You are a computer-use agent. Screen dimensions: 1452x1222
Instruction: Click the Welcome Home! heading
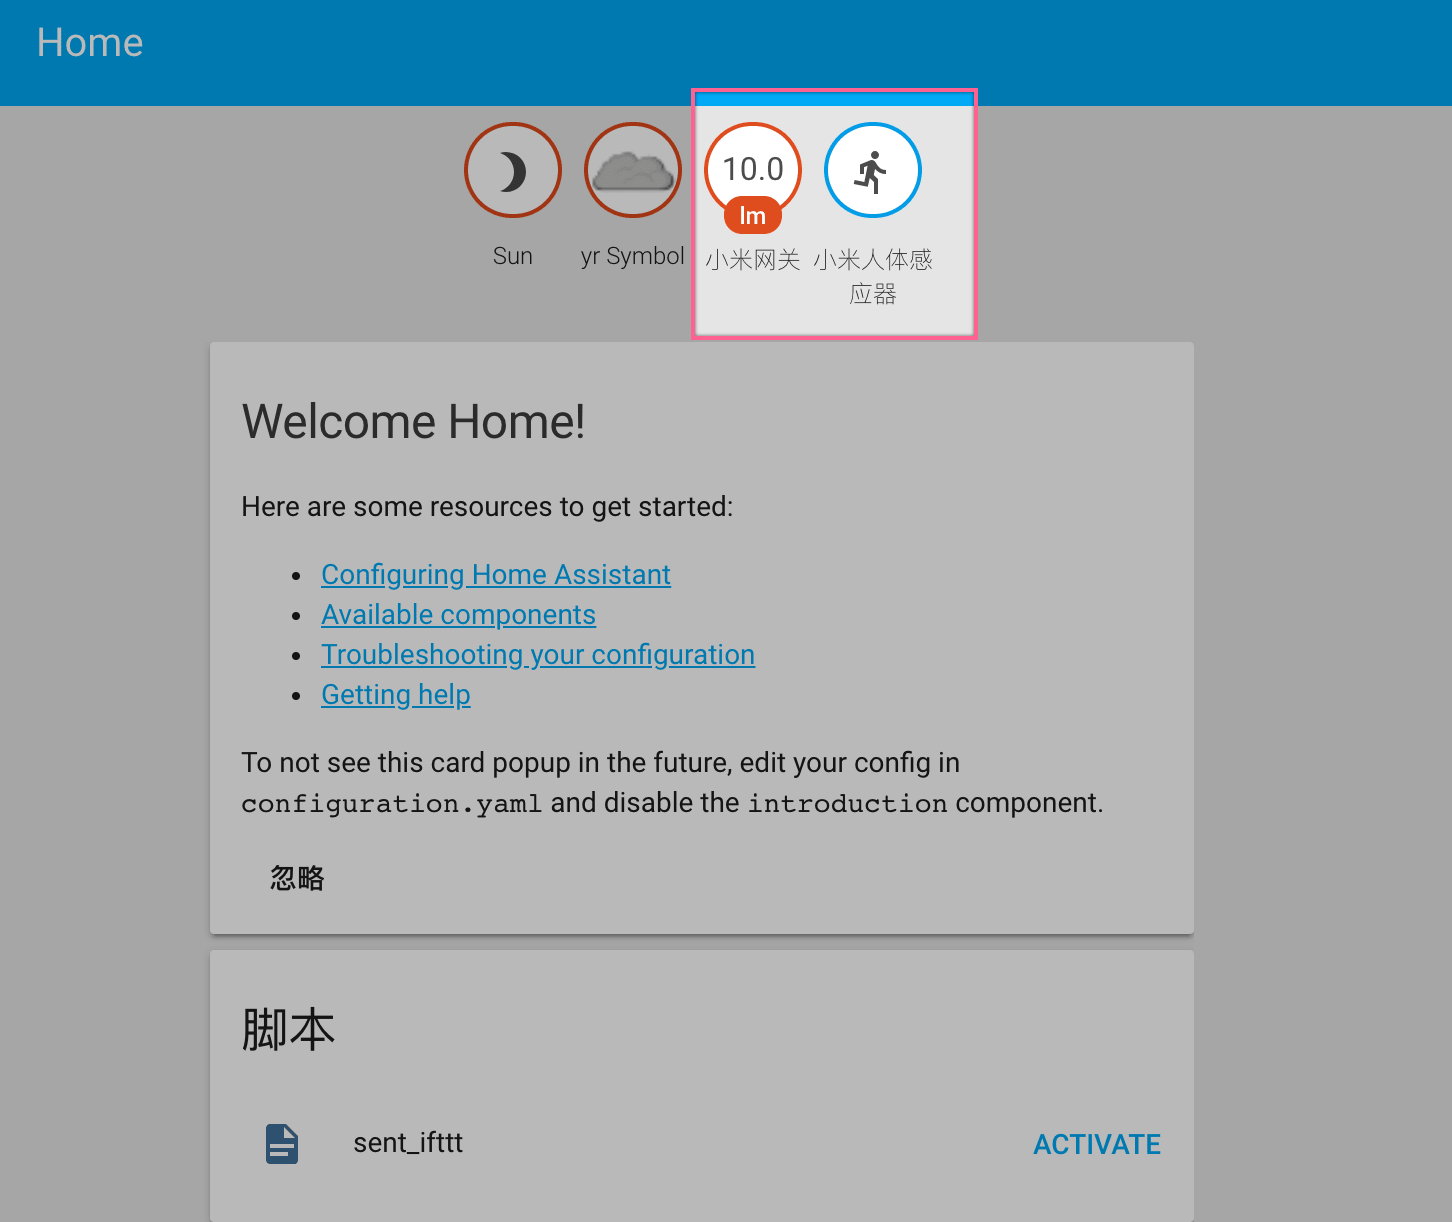click(413, 421)
